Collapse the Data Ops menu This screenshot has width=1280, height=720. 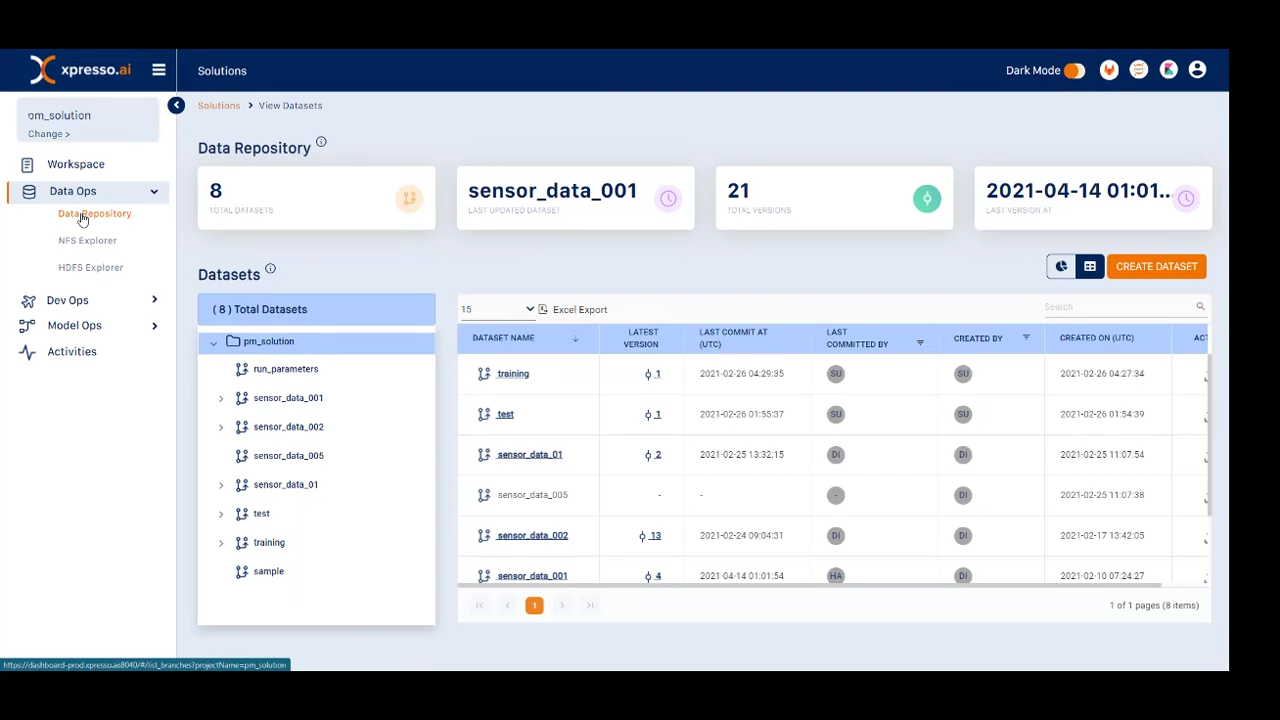(154, 191)
